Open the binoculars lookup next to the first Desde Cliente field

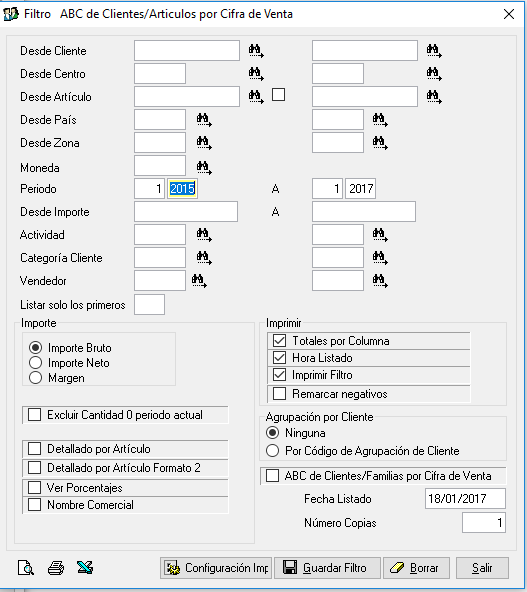tap(256, 51)
